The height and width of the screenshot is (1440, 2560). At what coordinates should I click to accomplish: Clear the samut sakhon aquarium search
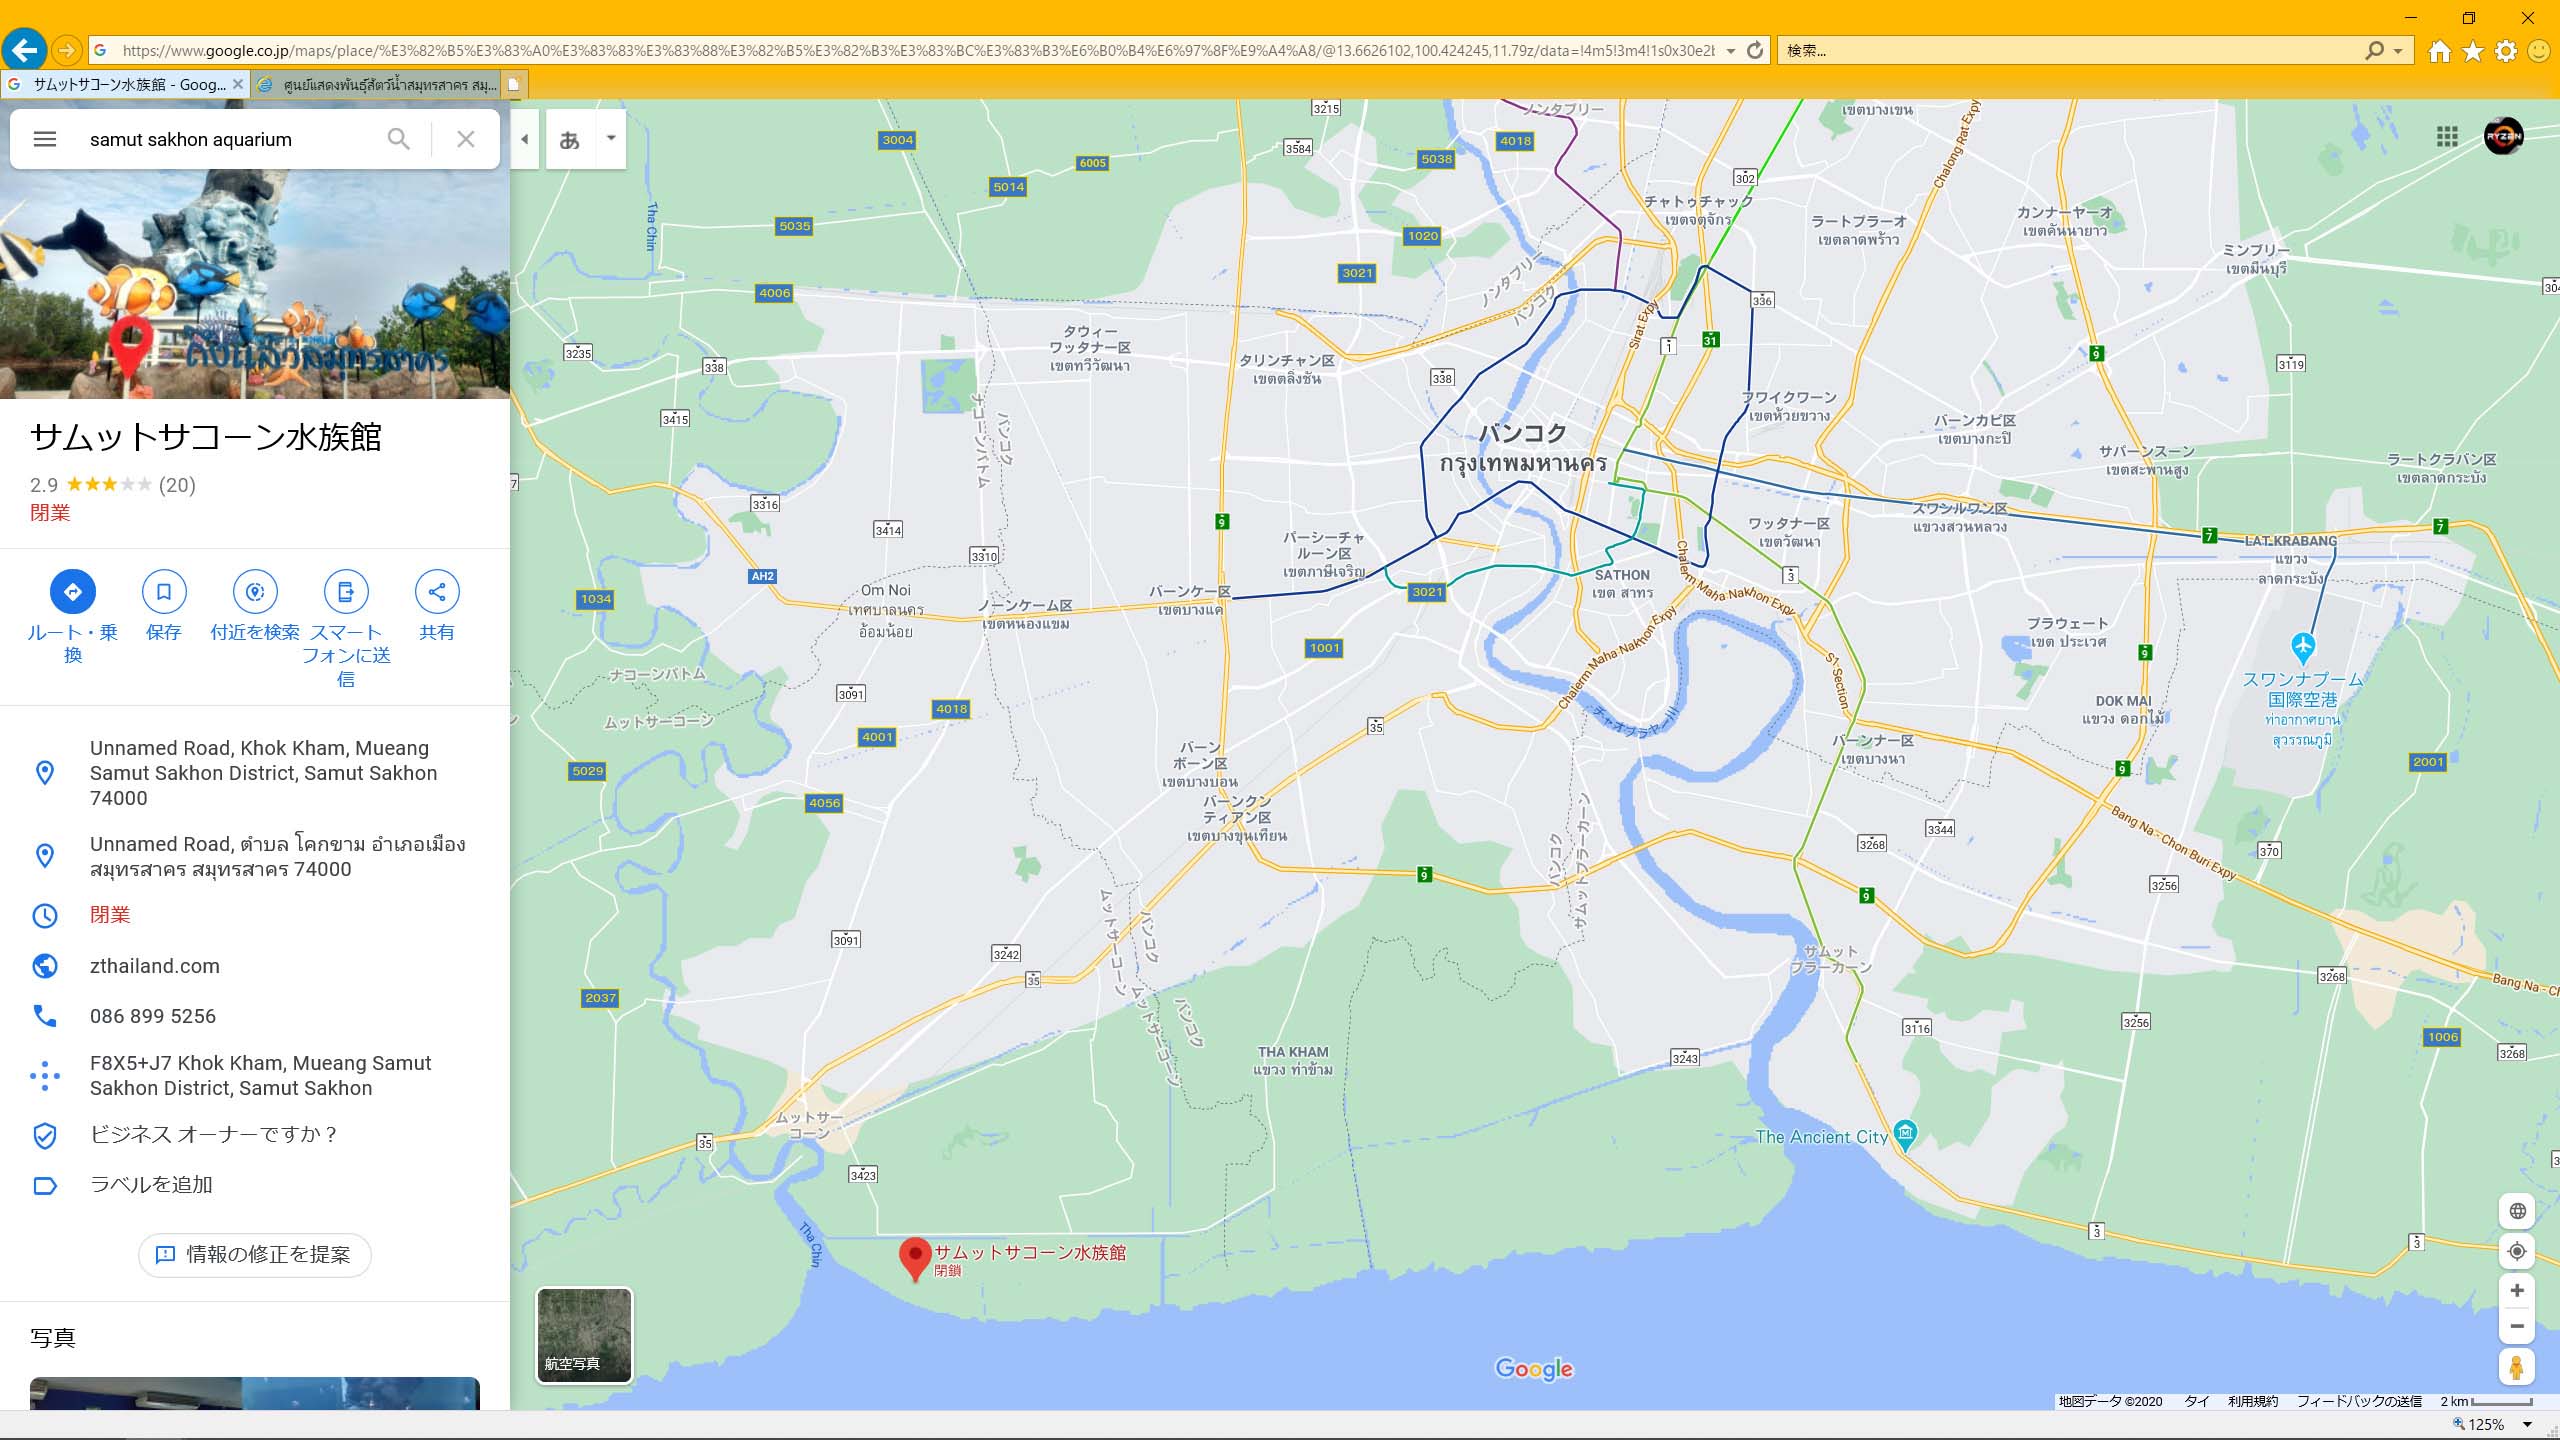pos(466,139)
